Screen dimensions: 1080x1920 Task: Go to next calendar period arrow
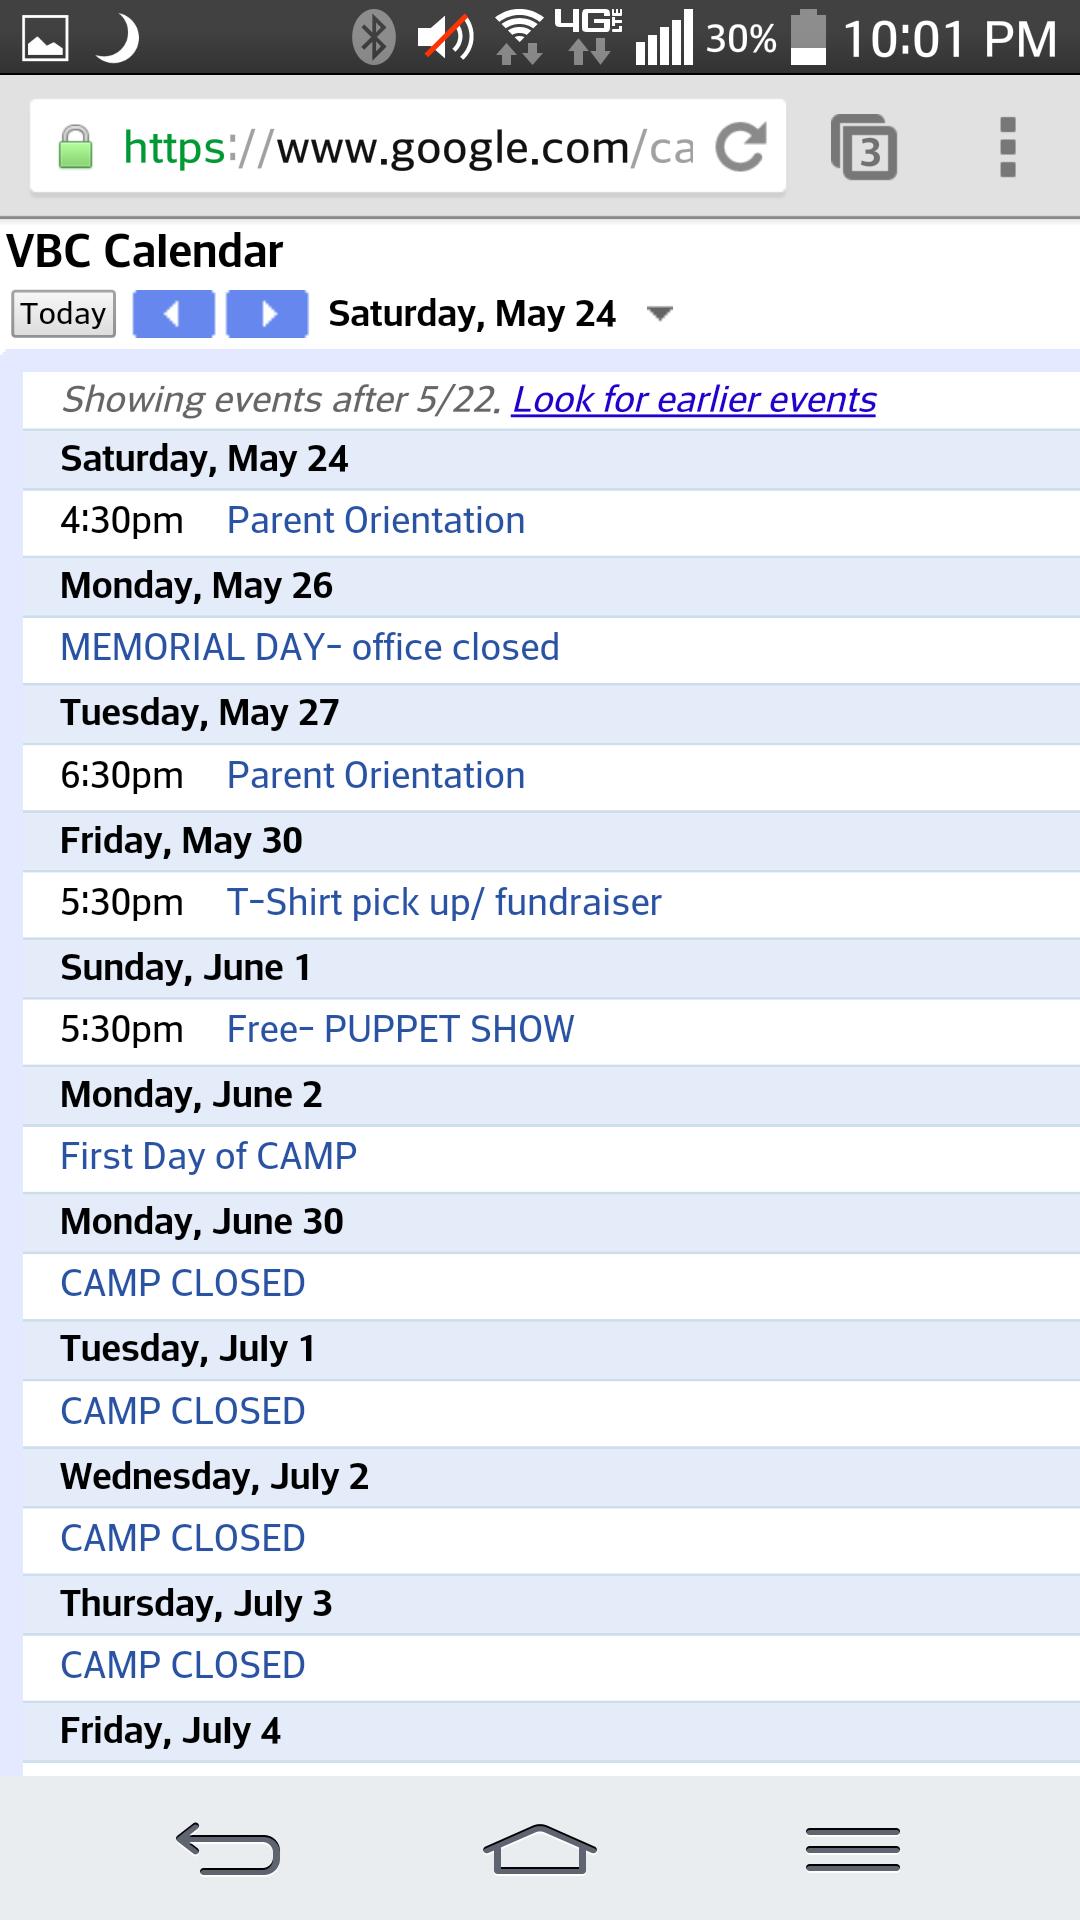click(267, 314)
